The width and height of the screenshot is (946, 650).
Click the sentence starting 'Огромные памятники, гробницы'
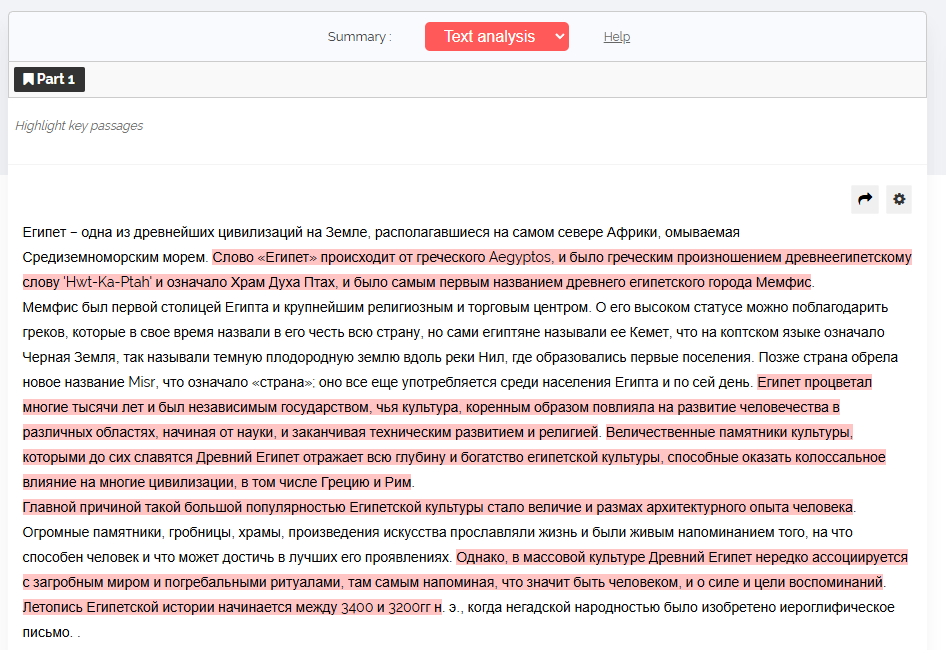click(x=437, y=545)
